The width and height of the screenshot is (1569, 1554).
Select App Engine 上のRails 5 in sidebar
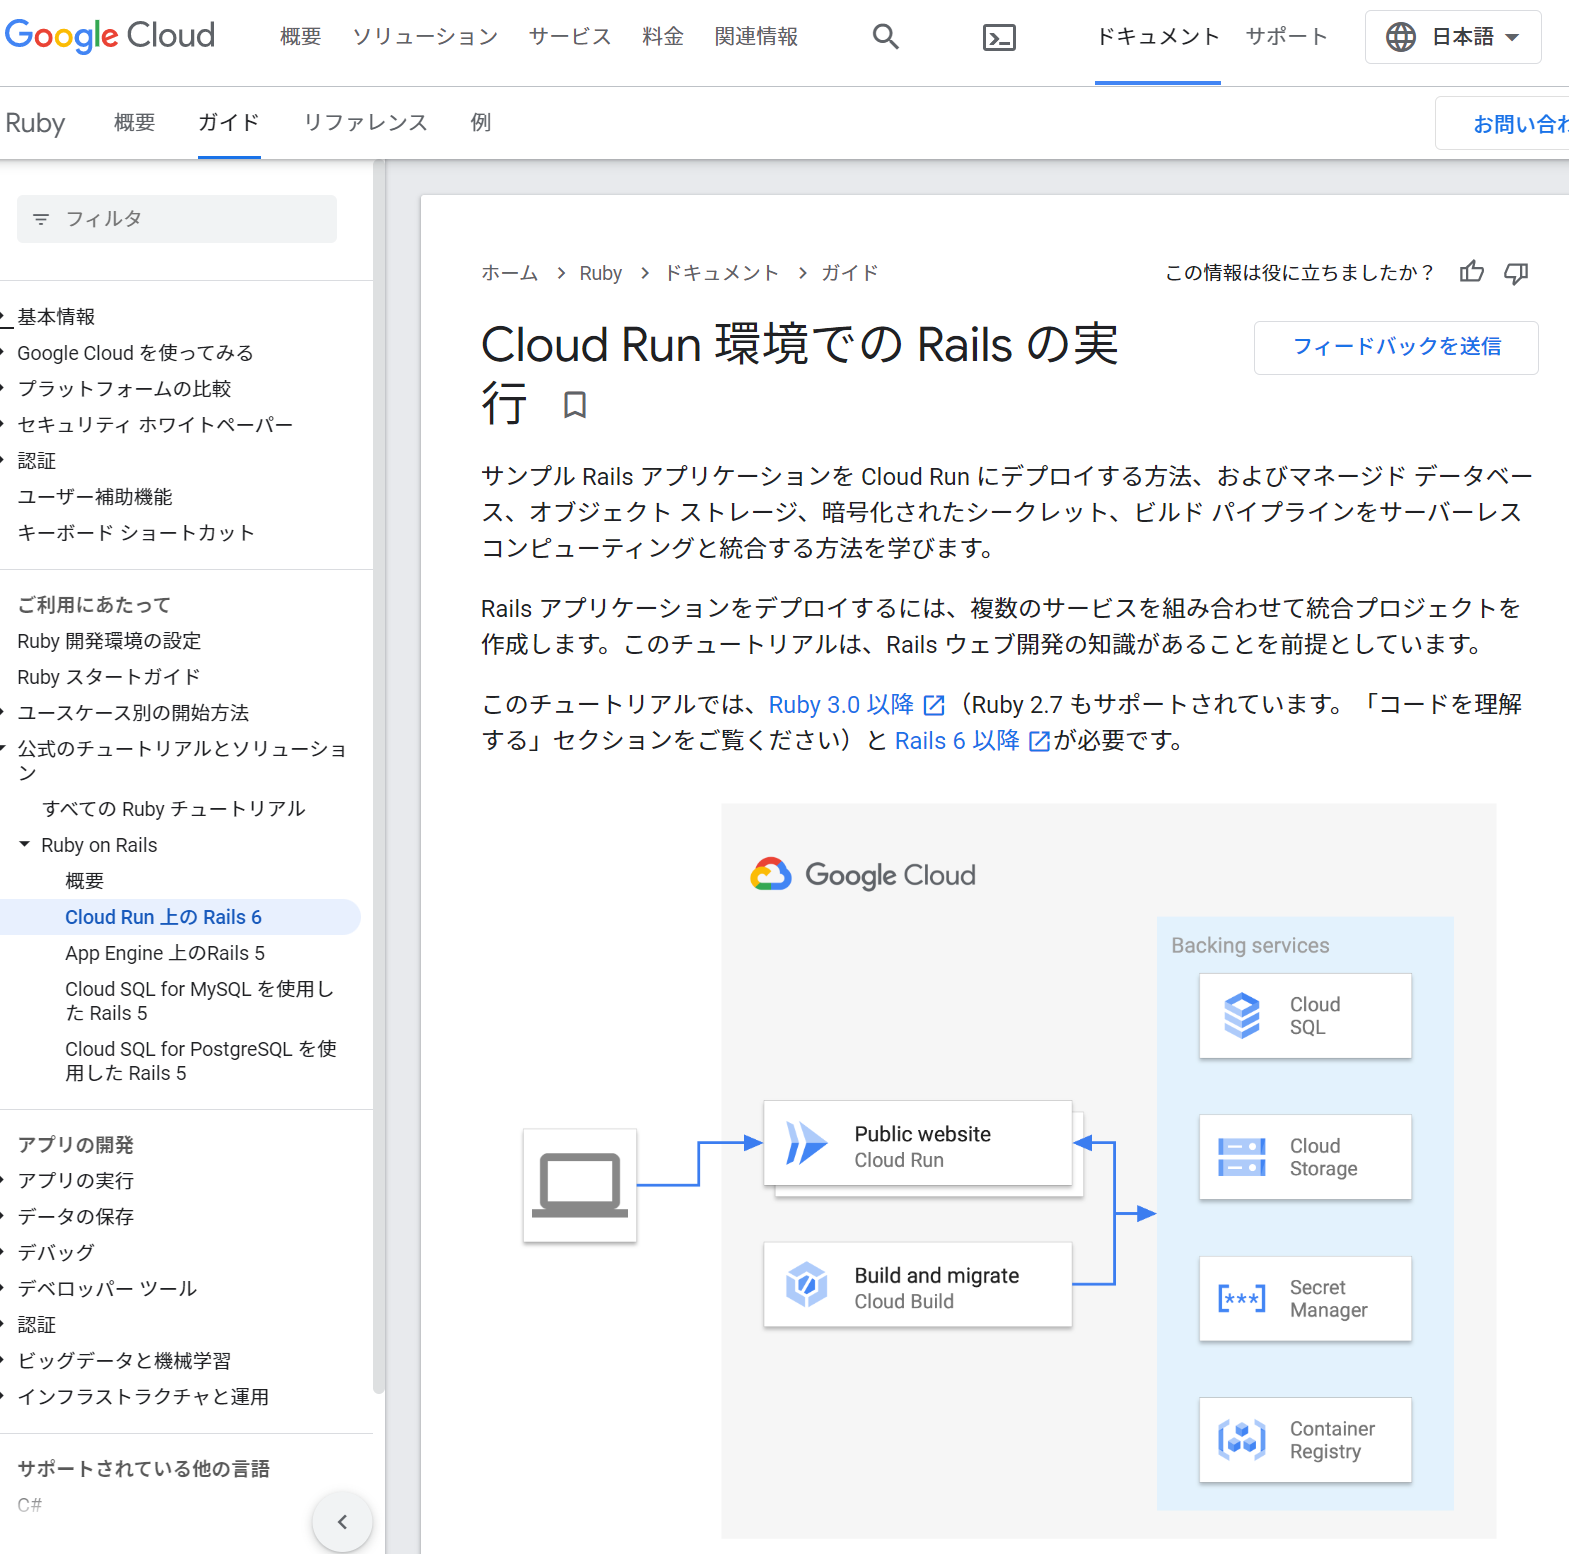165,953
